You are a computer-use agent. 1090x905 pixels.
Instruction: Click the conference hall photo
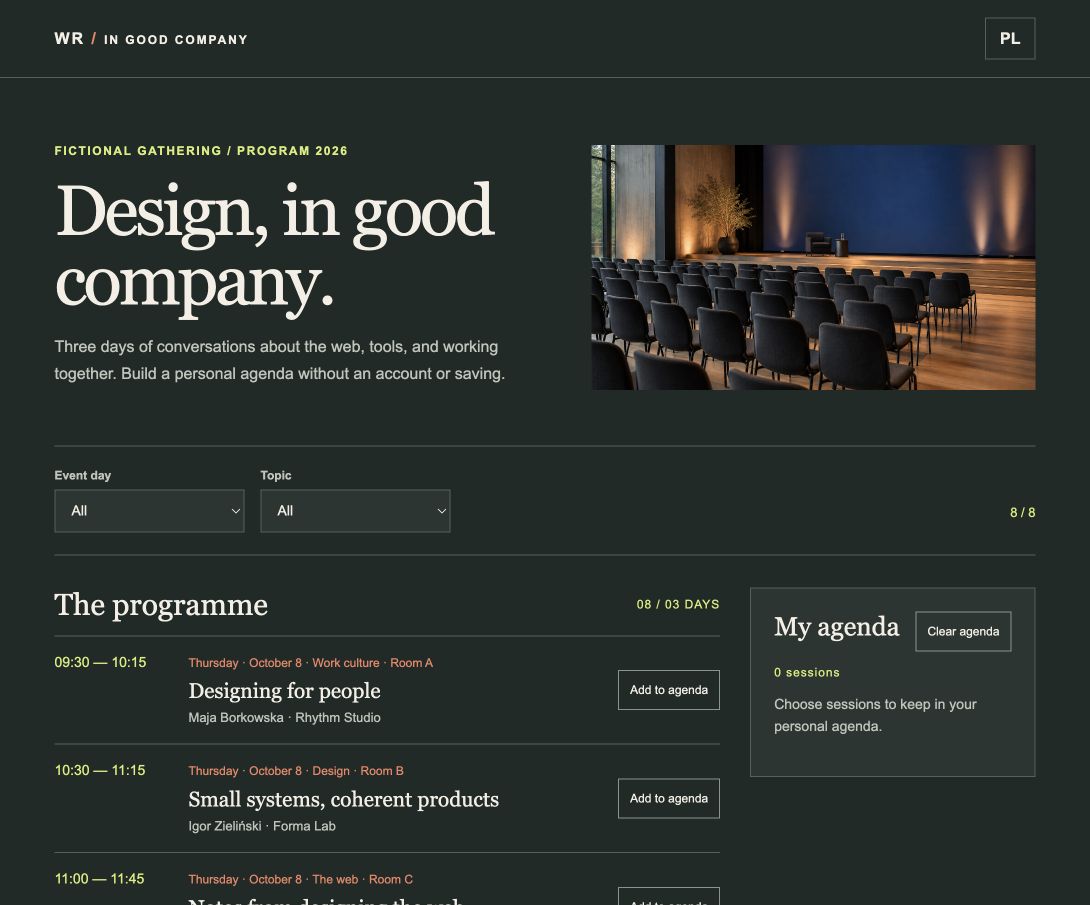[x=813, y=267]
